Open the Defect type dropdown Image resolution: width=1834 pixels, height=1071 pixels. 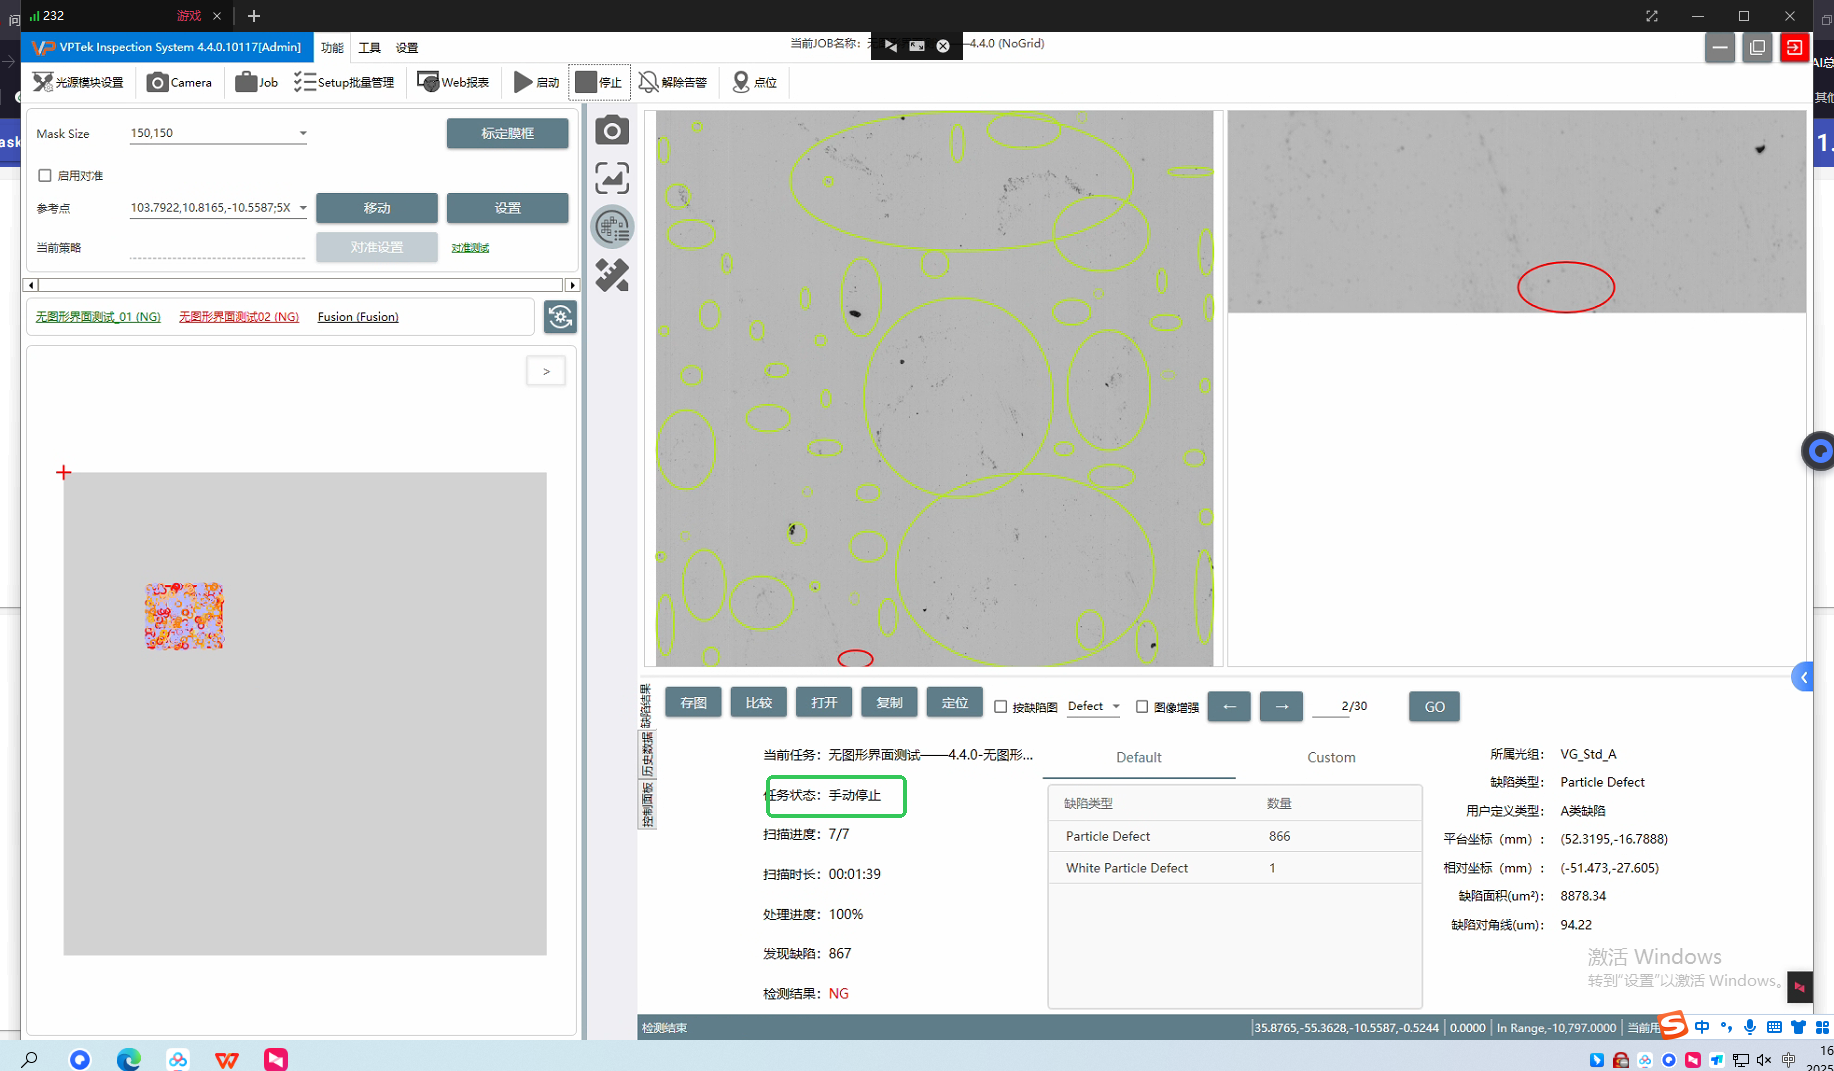tap(1093, 706)
